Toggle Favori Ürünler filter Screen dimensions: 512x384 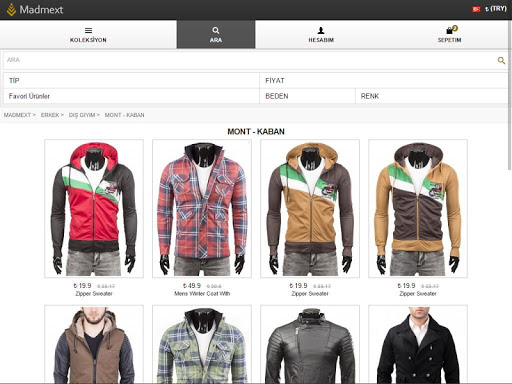[131, 96]
